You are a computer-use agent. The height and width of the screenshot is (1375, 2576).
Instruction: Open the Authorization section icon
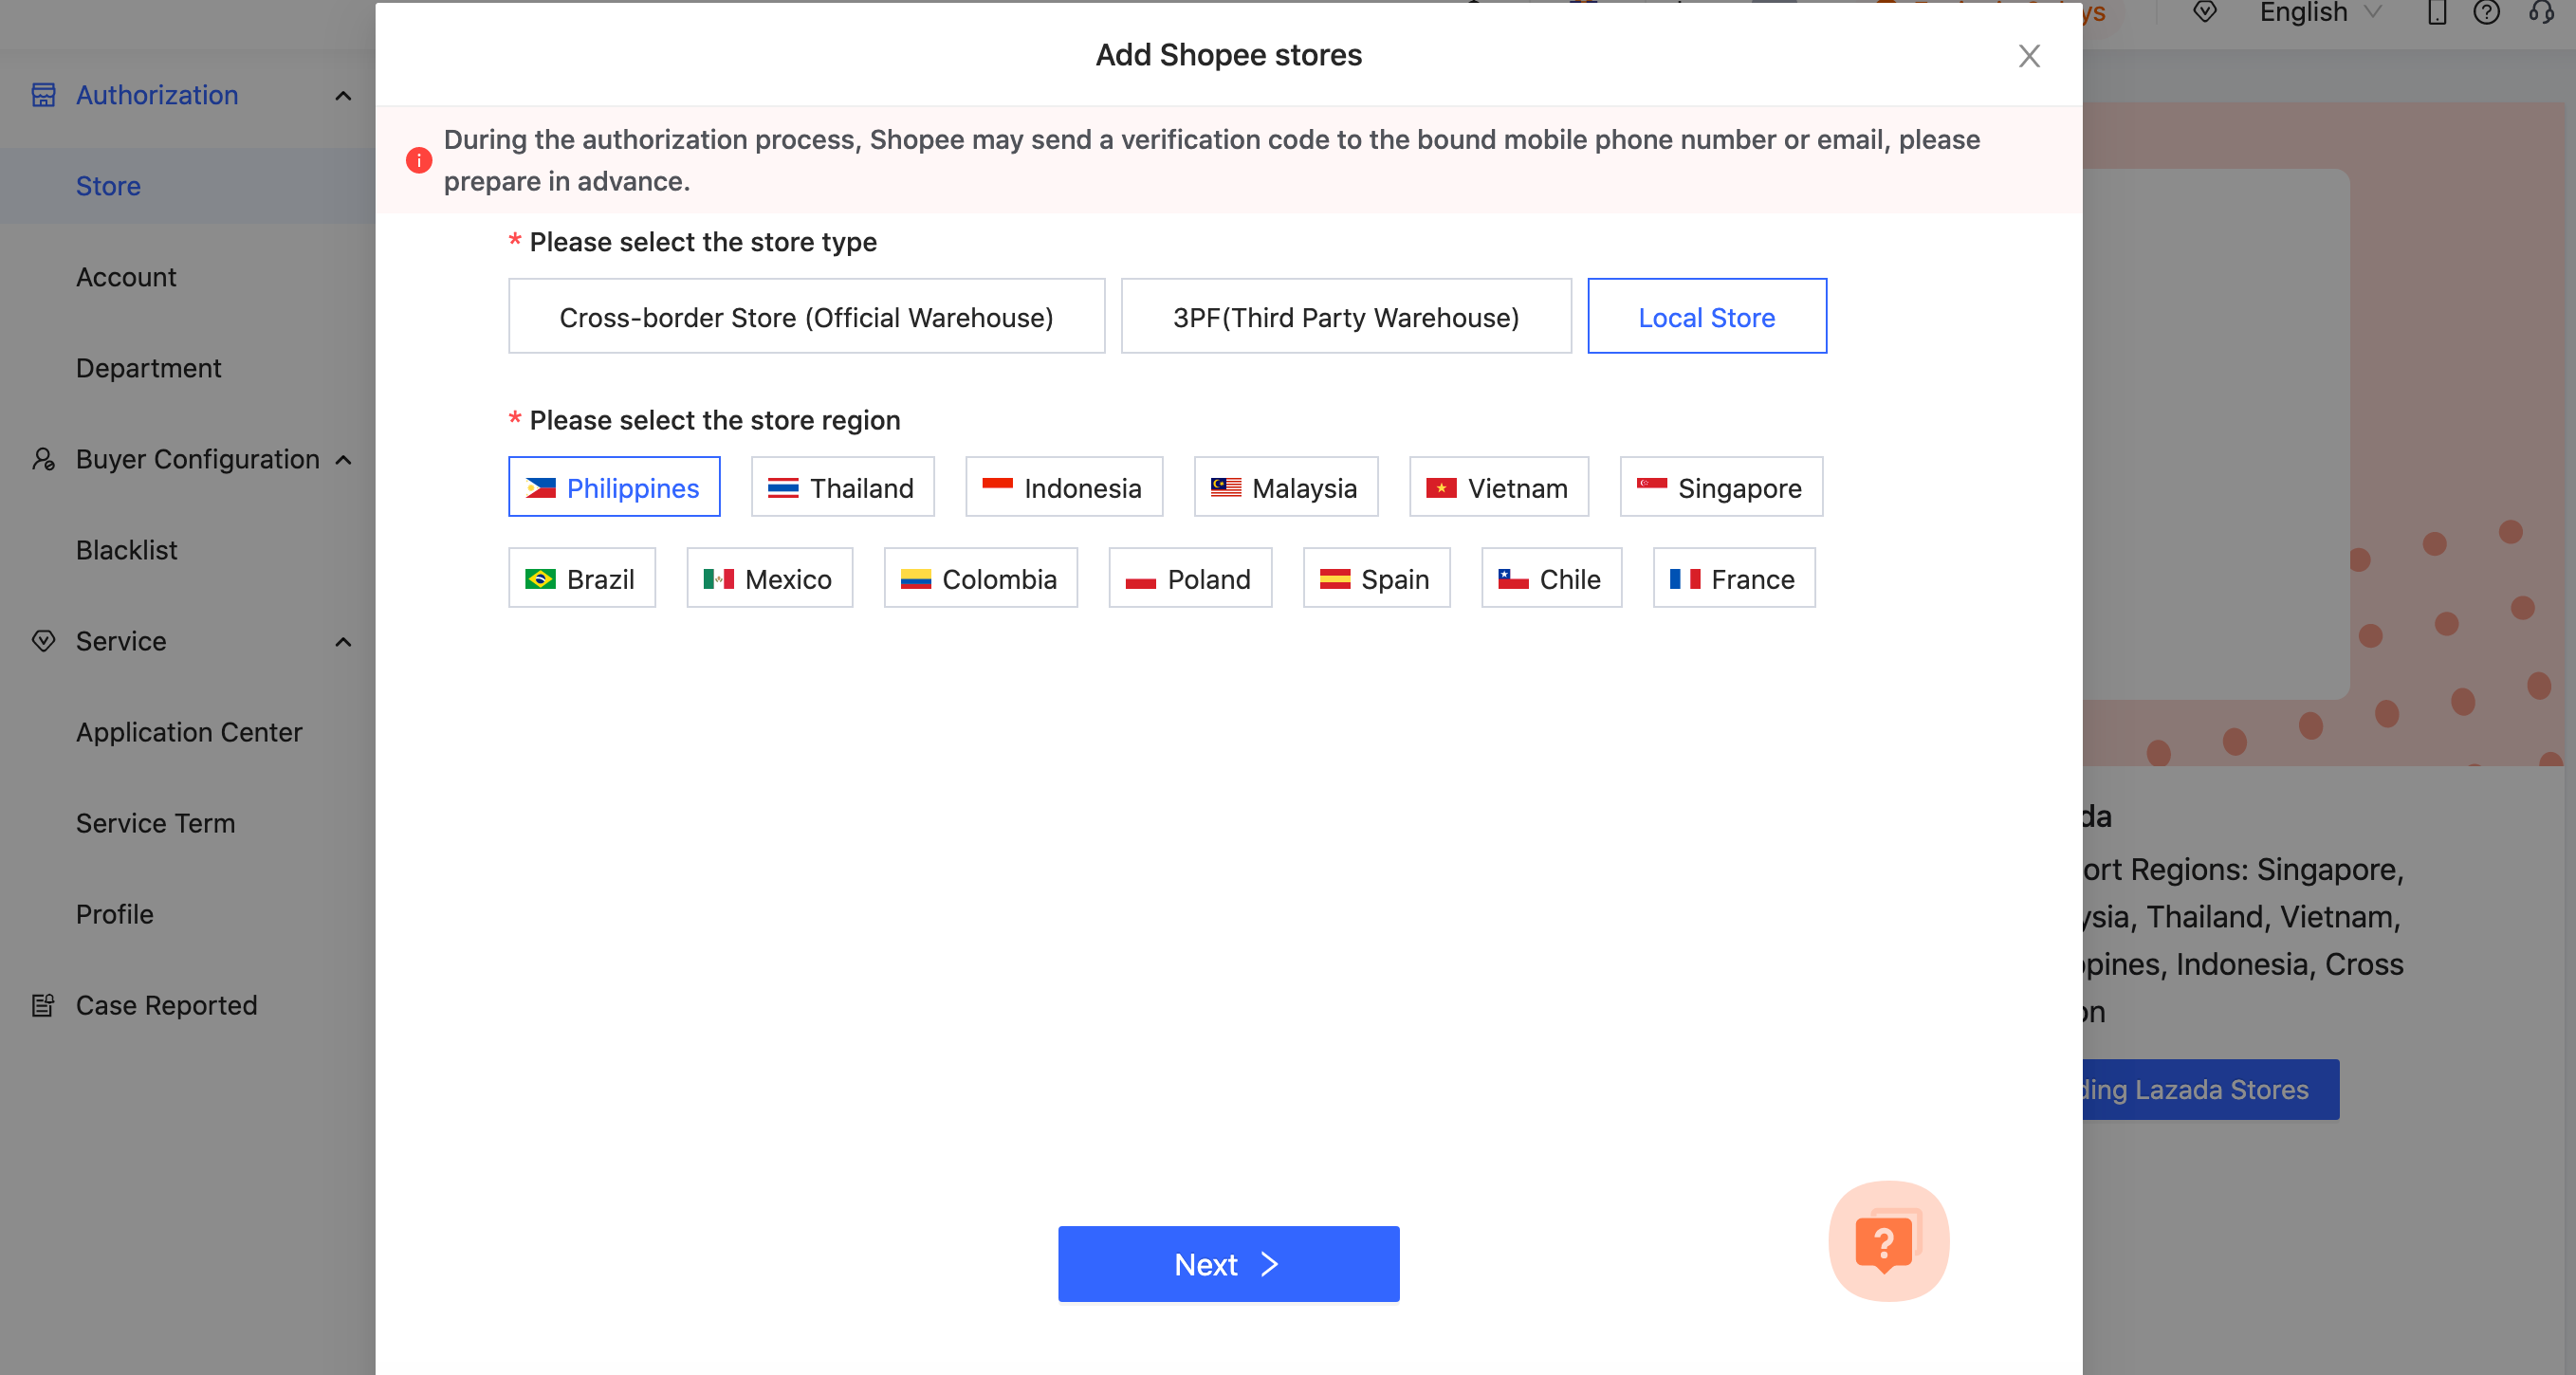44,94
